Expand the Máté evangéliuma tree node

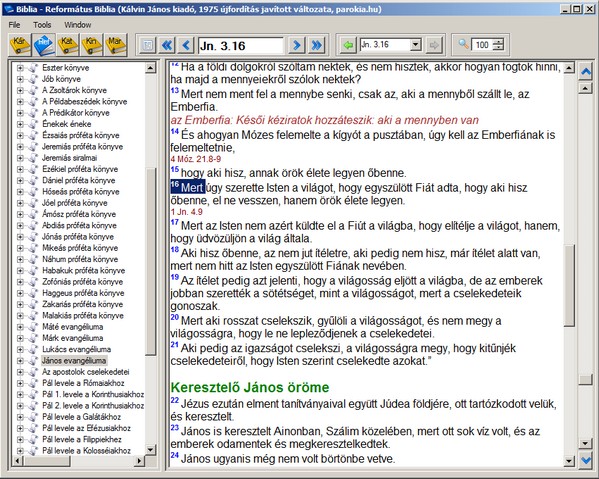(20, 327)
